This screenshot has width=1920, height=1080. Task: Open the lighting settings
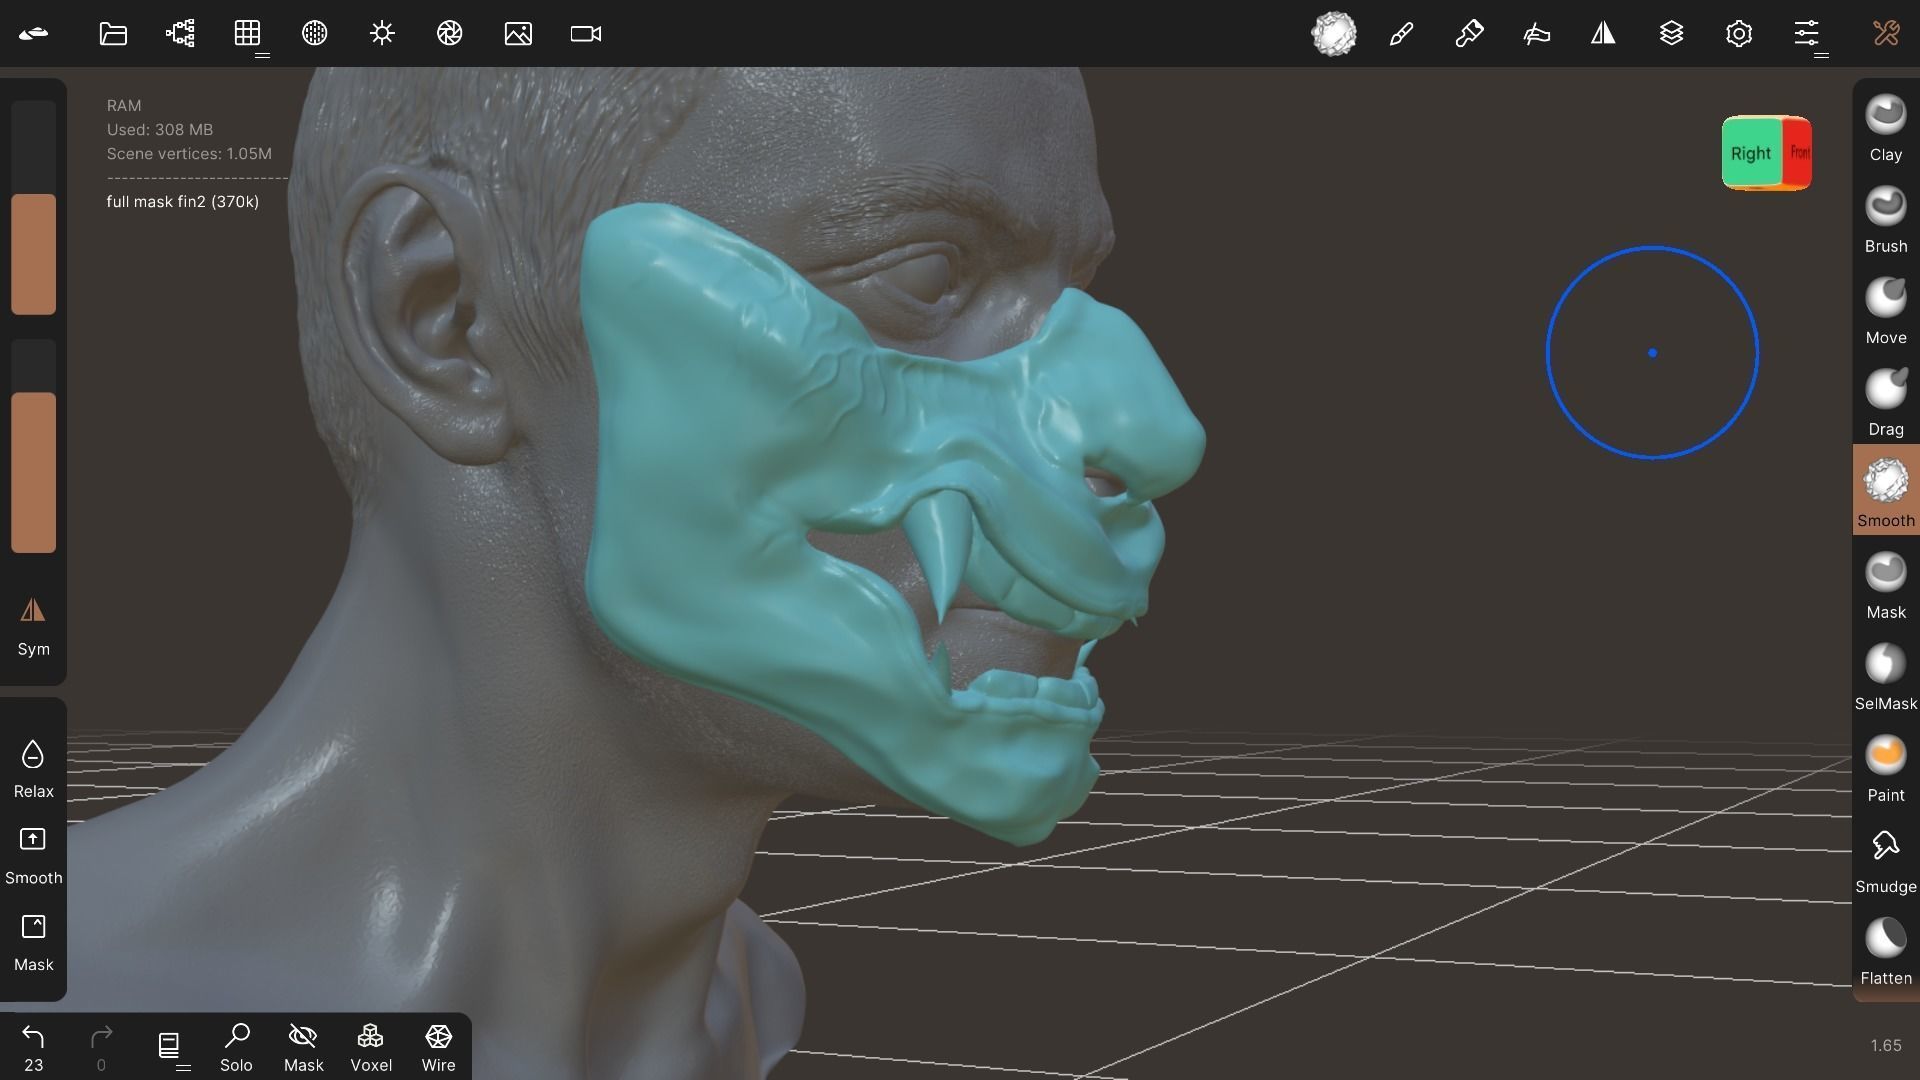coord(381,33)
